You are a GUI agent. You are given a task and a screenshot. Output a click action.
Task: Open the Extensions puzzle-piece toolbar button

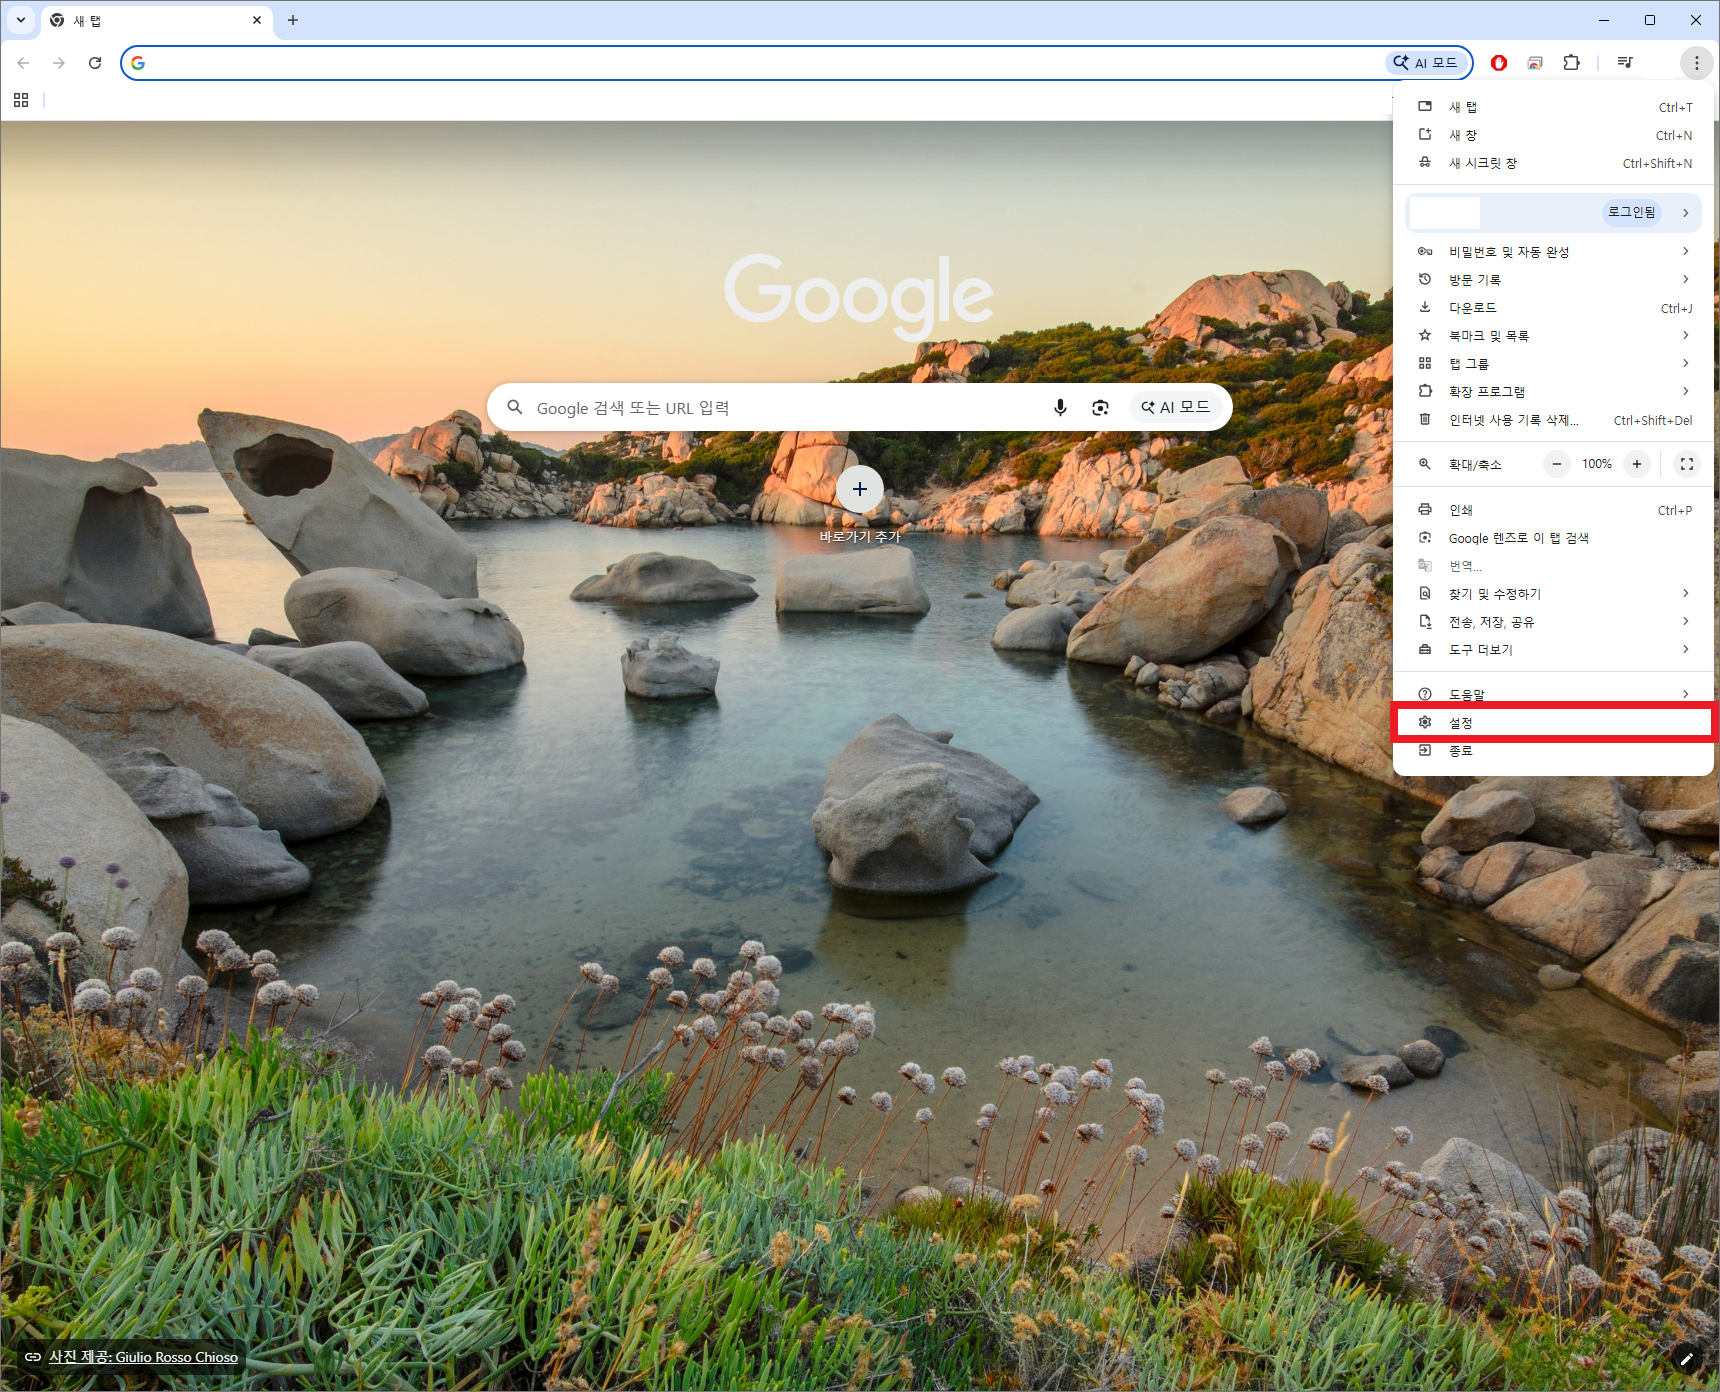(1572, 63)
